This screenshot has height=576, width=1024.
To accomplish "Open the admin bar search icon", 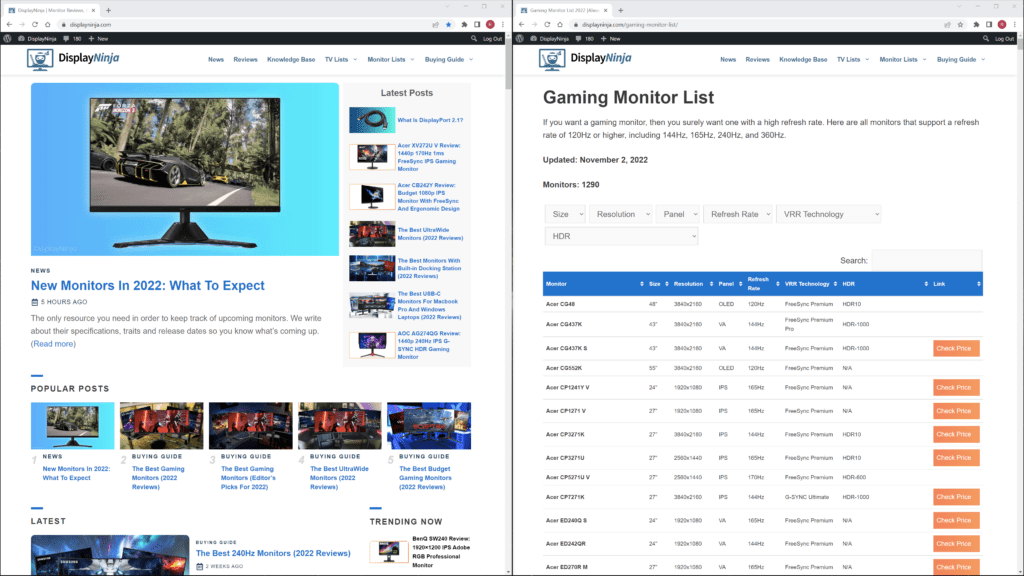I will [474, 38].
